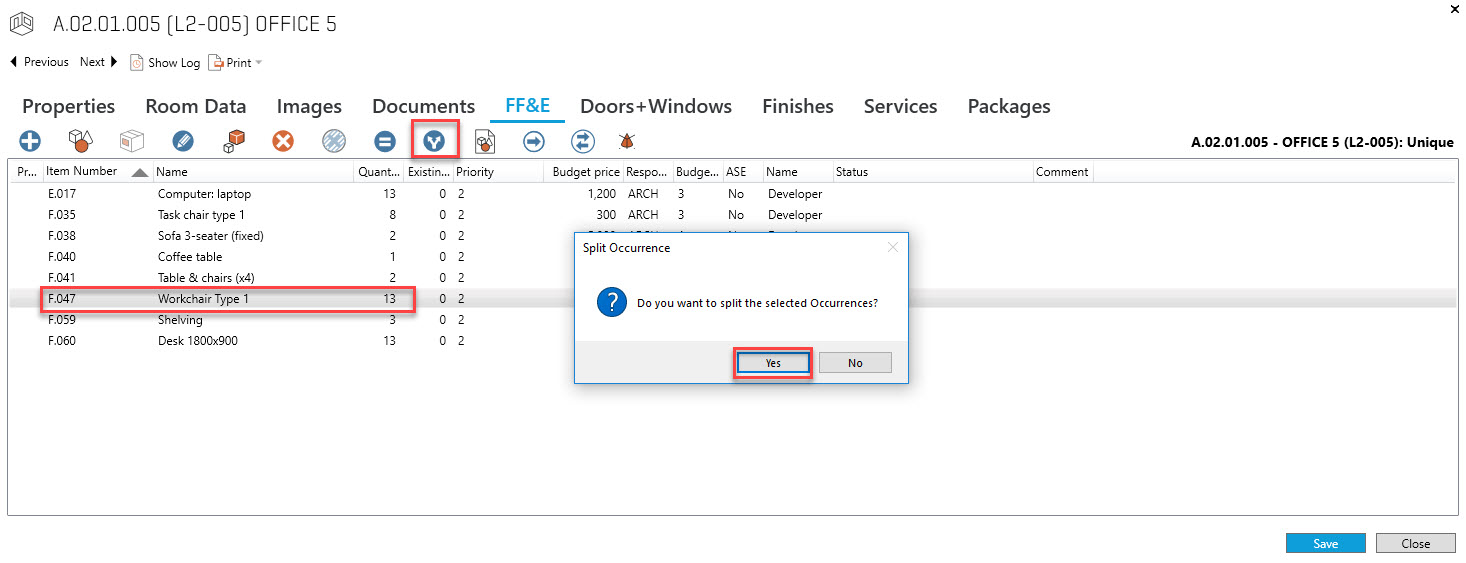Click the orange X delete icon
Screen dimensions: 1466x563
284,141
